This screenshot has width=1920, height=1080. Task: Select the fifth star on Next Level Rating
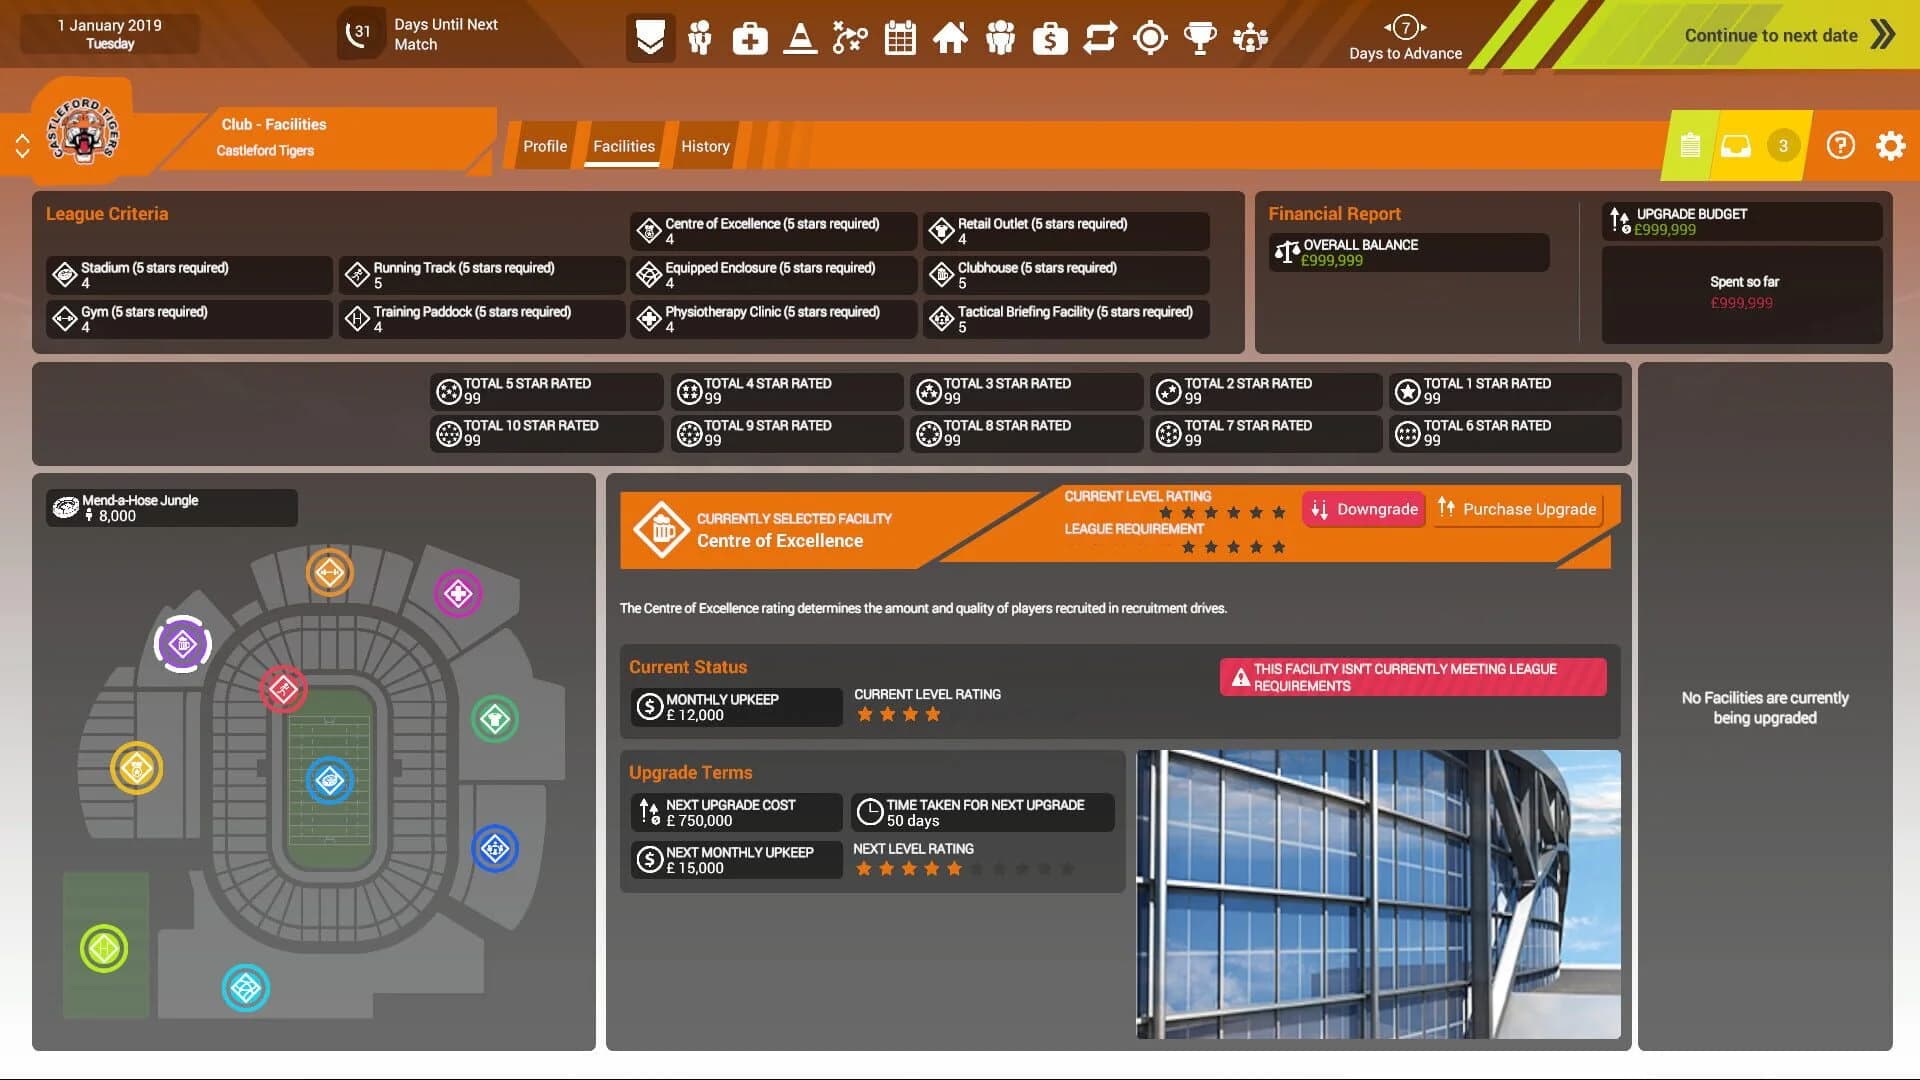953,869
